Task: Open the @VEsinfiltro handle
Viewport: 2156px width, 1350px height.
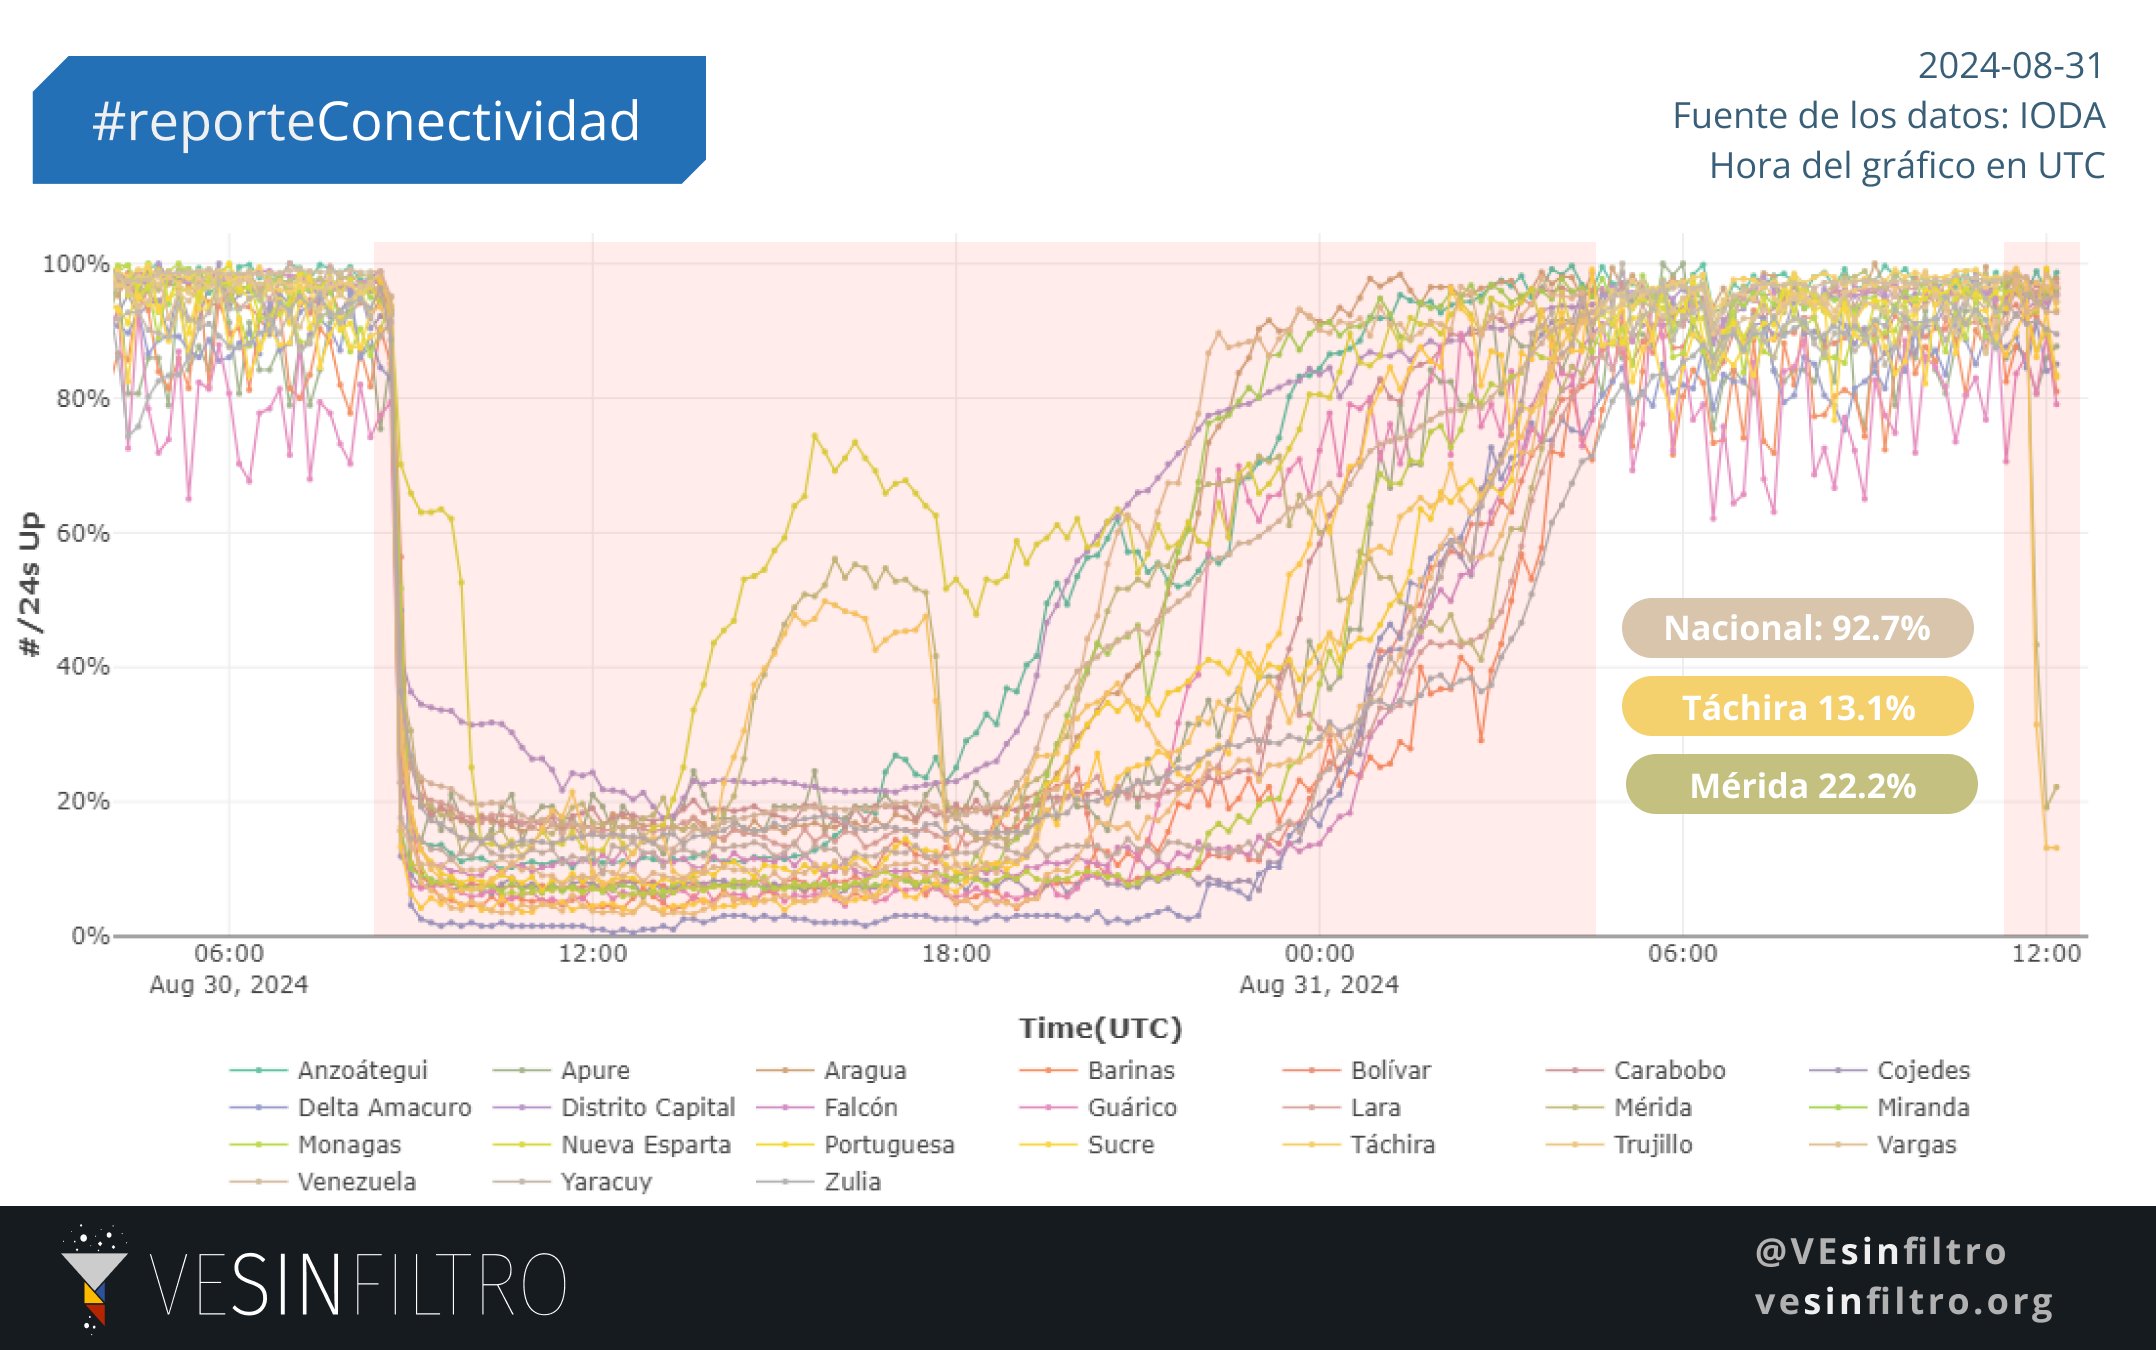Action: pos(1880,1252)
